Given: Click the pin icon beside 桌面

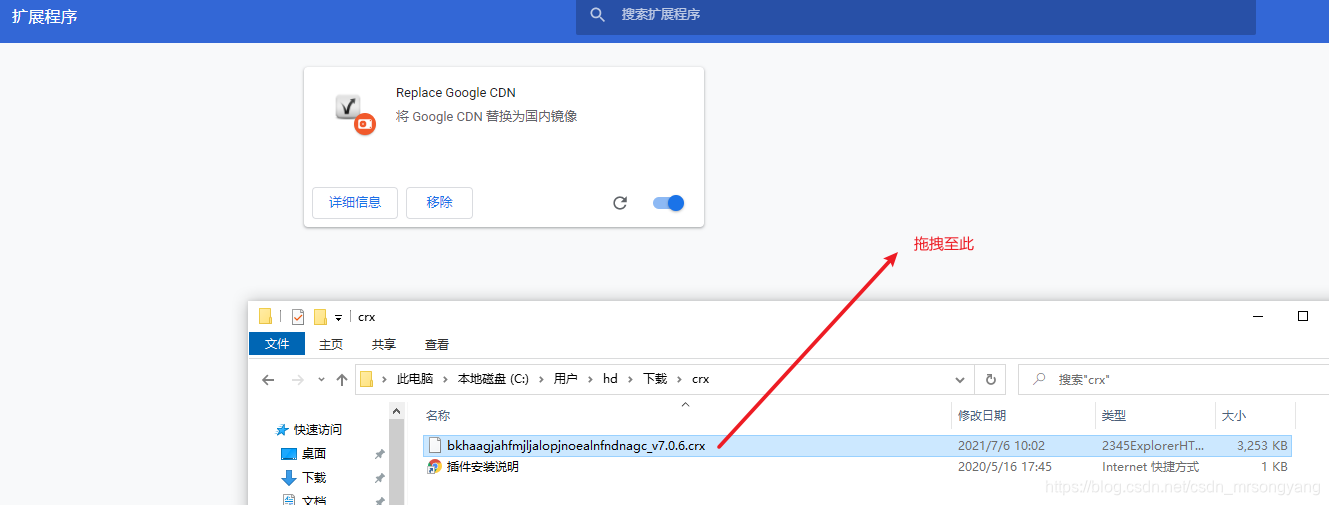Looking at the screenshot, I should (379, 454).
